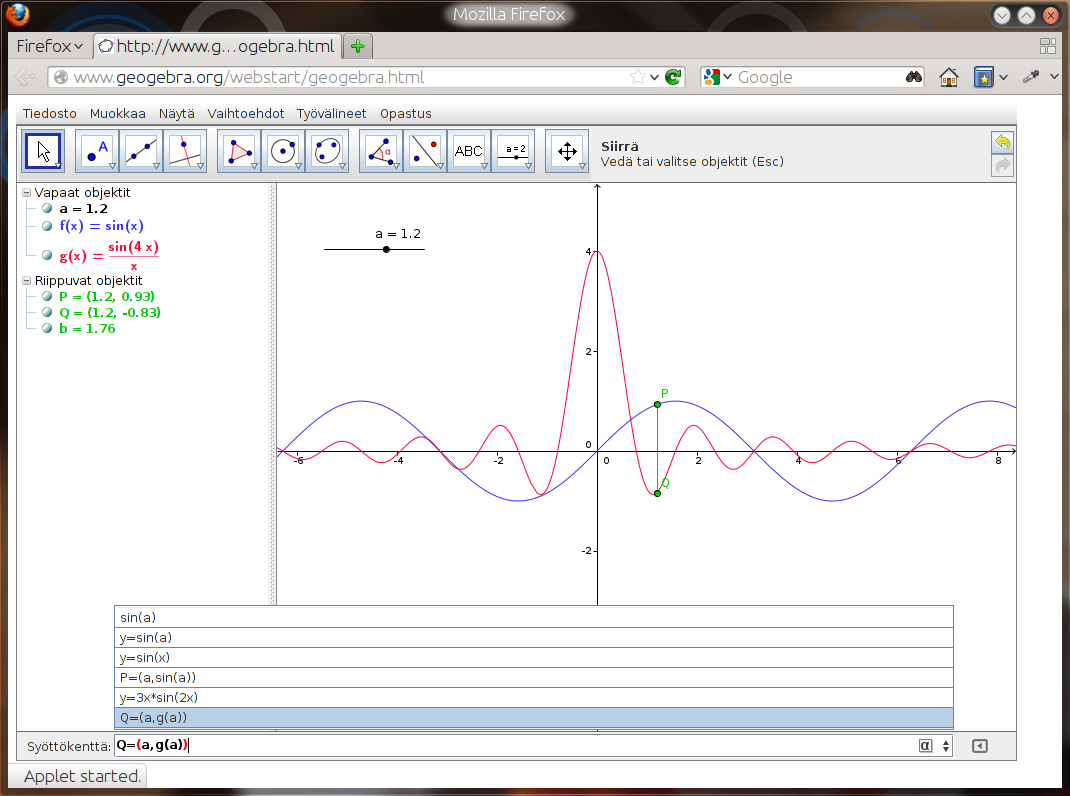Click the bookmarks star-folder icon

pos(983,77)
